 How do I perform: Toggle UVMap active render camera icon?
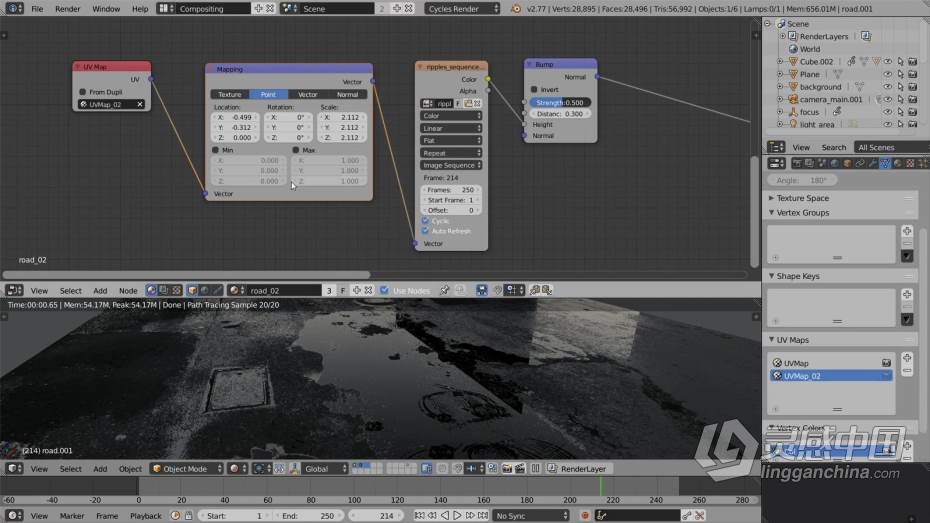pyautogui.click(x=886, y=363)
